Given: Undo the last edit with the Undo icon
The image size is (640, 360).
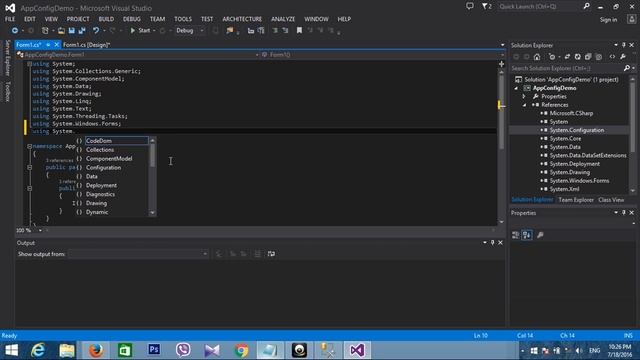Looking at the screenshot, I should click(x=96, y=31).
